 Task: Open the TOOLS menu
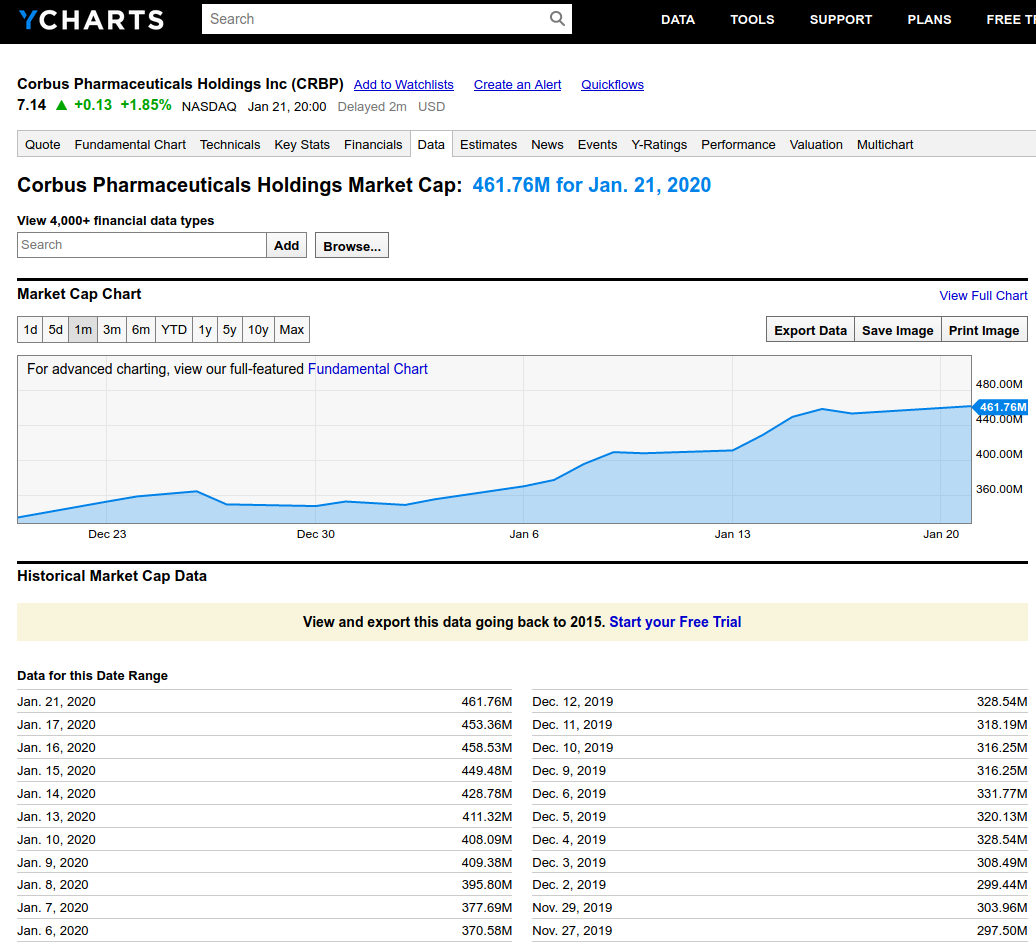[x=752, y=20]
